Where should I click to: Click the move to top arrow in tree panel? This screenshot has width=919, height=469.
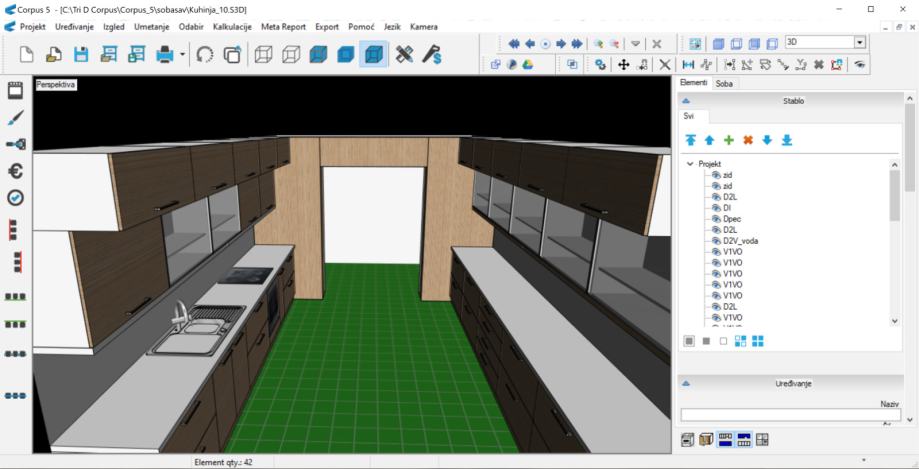[690, 140]
